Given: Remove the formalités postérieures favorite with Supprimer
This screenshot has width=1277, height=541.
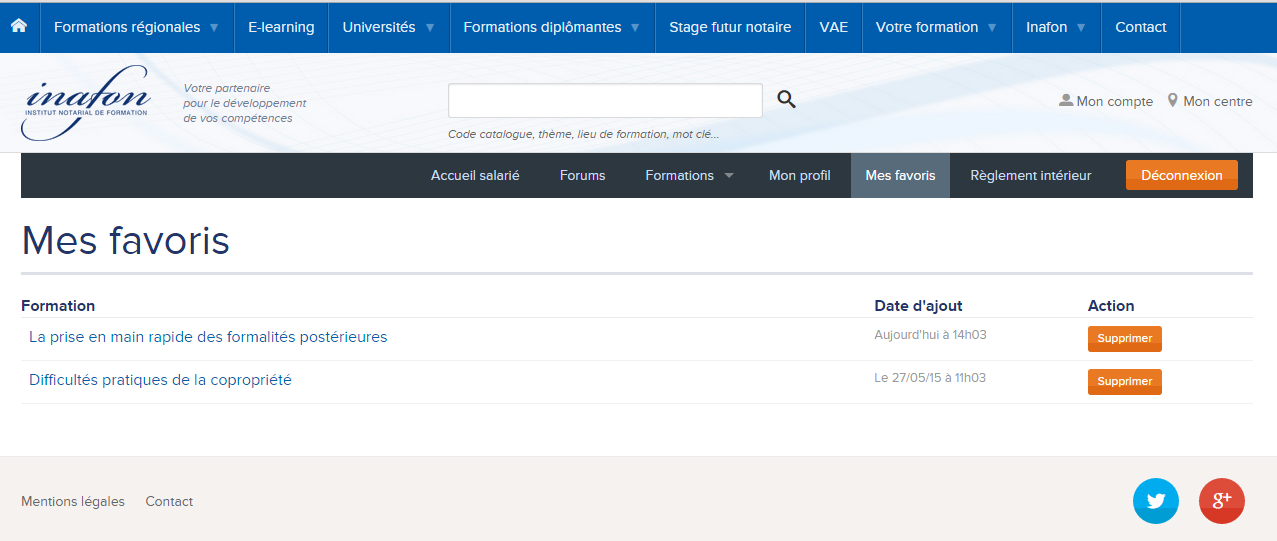Looking at the screenshot, I should pyautogui.click(x=1124, y=339).
